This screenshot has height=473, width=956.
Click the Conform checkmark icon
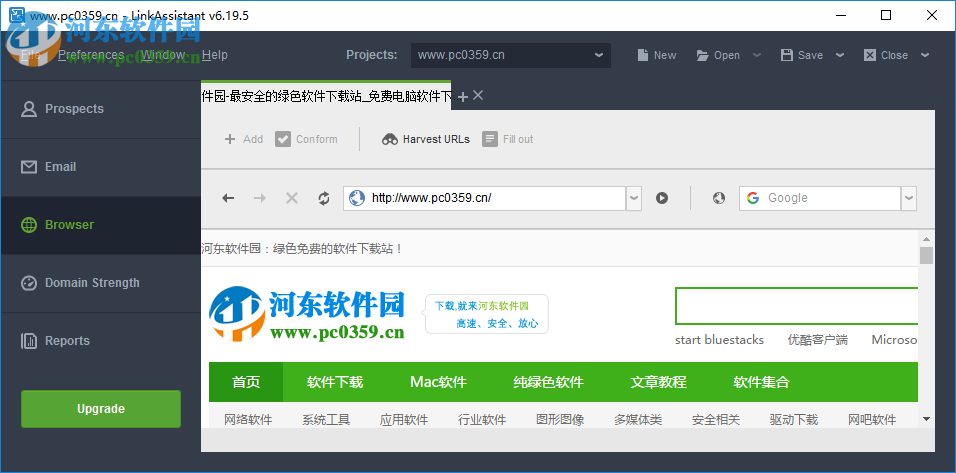(x=282, y=139)
